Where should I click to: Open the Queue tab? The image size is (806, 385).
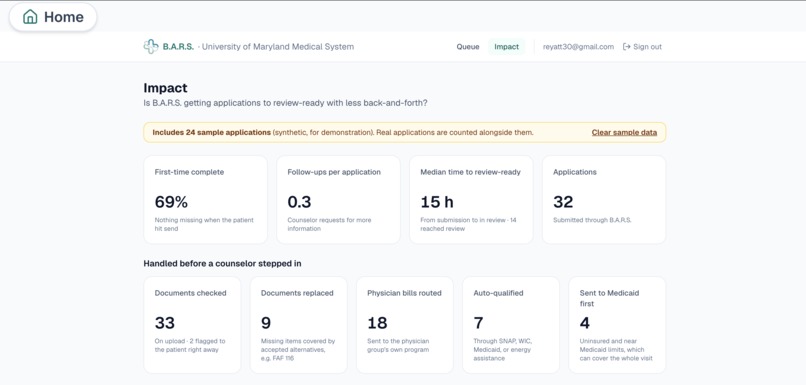point(468,47)
